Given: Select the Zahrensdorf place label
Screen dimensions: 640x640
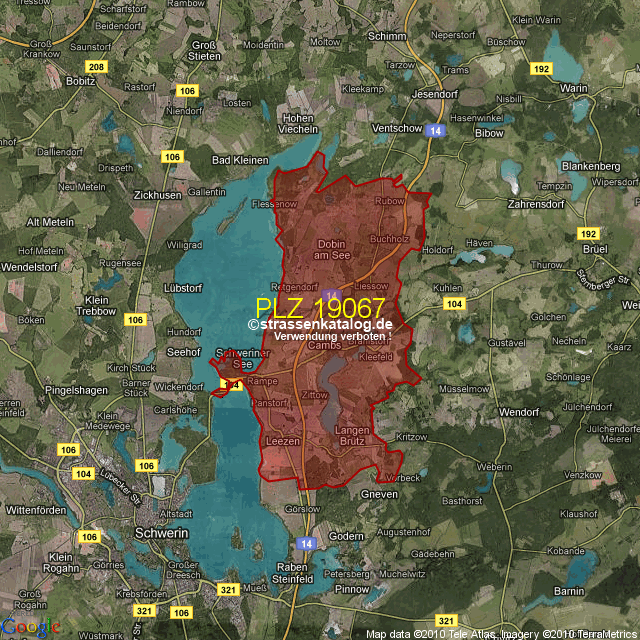Looking at the screenshot, I should 536,204.
